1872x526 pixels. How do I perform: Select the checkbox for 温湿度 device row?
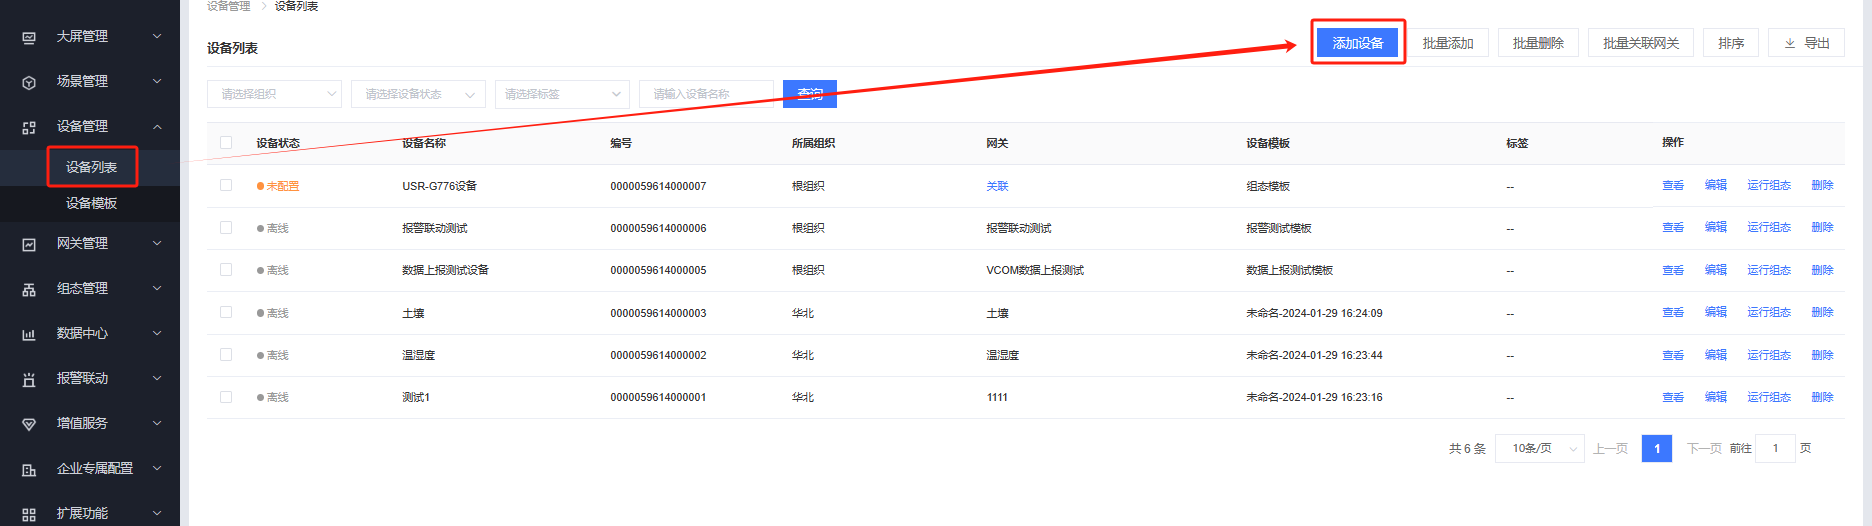(x=226, y=355)
